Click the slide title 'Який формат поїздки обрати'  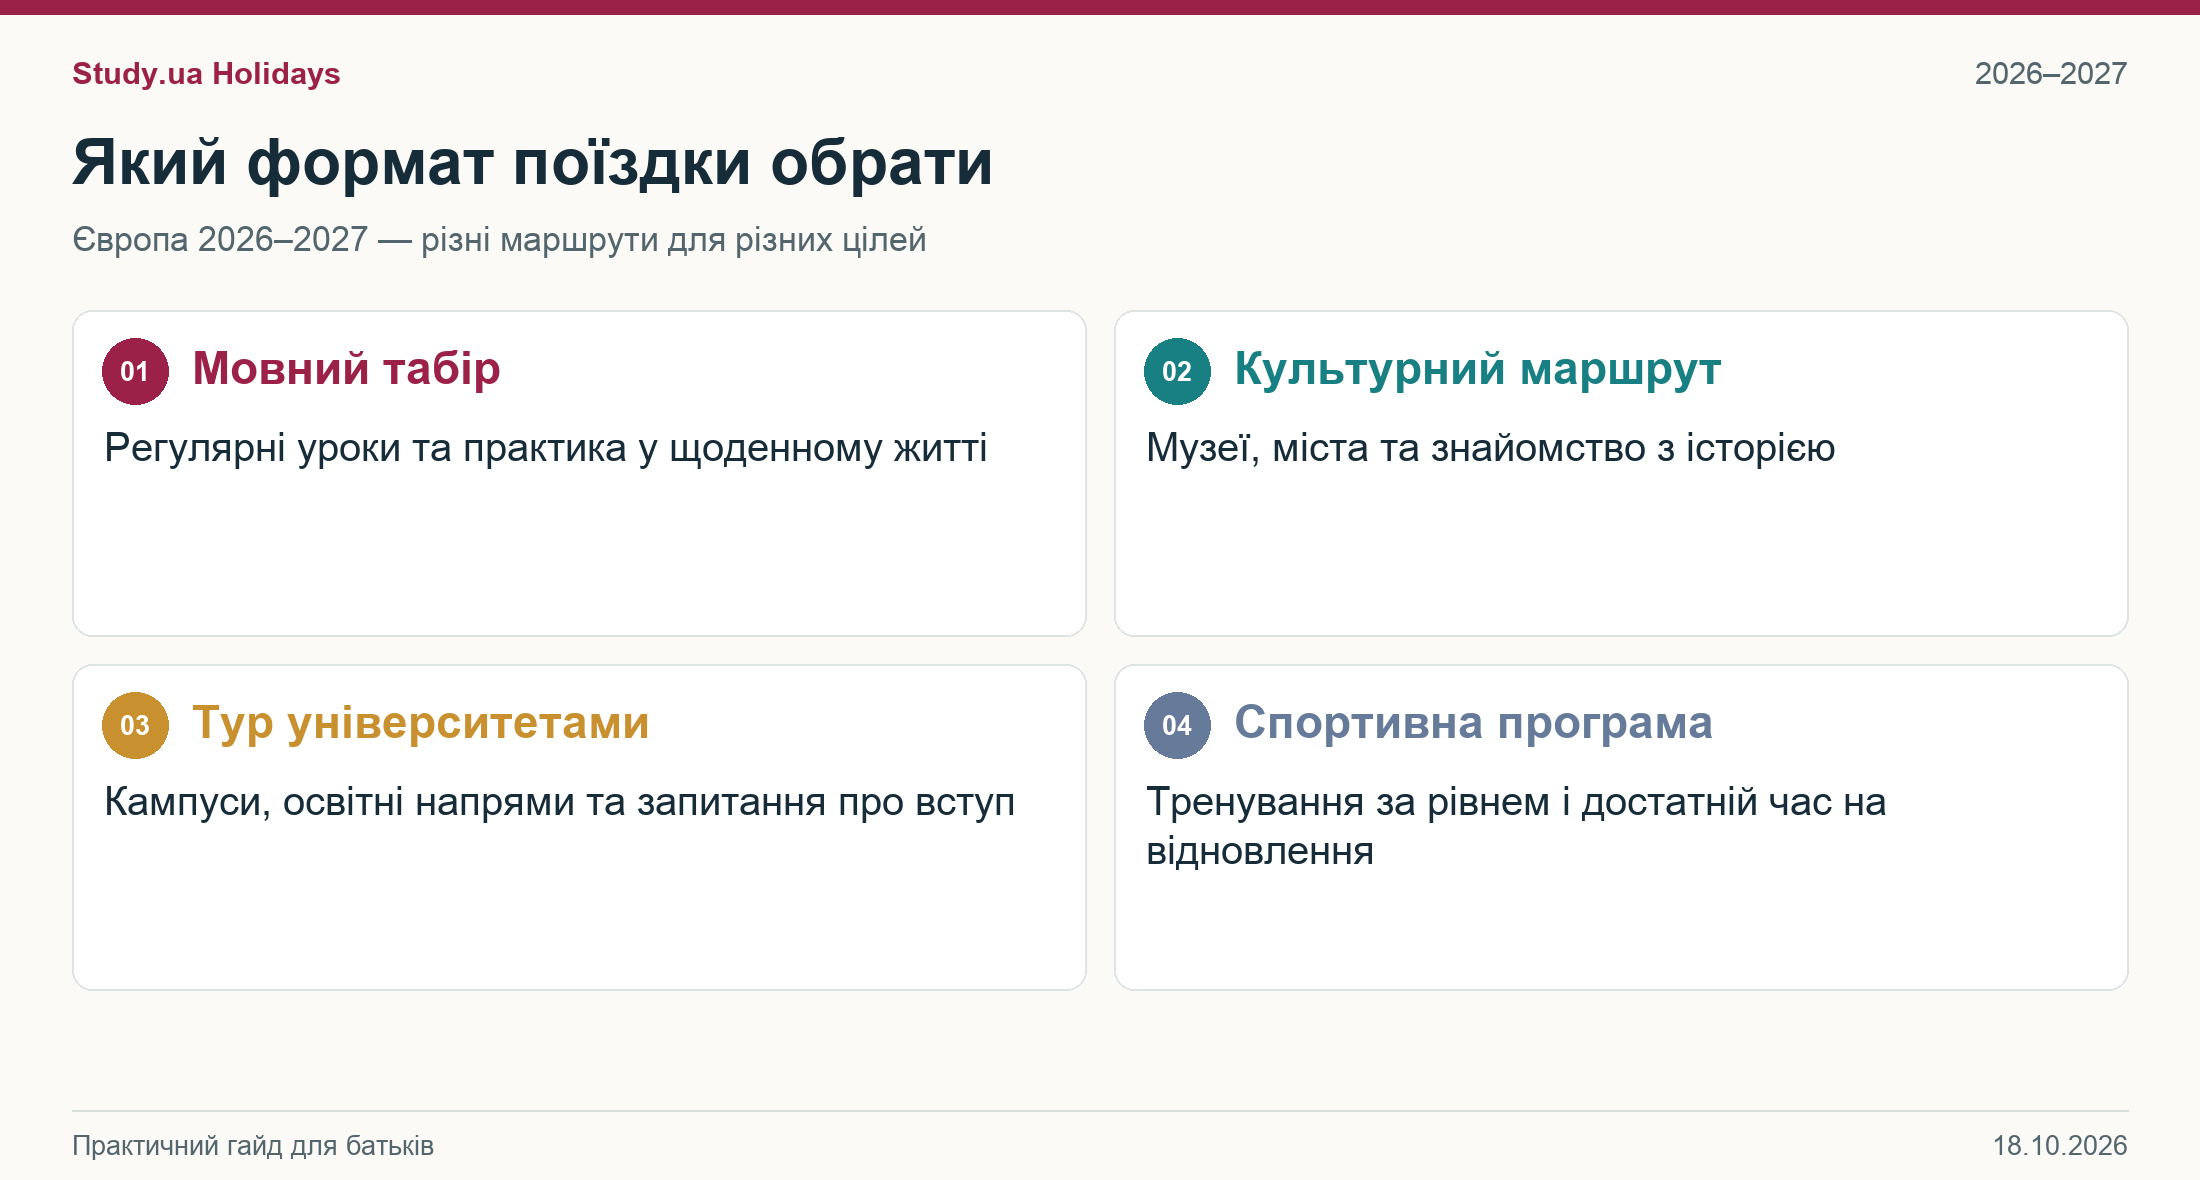532,163
